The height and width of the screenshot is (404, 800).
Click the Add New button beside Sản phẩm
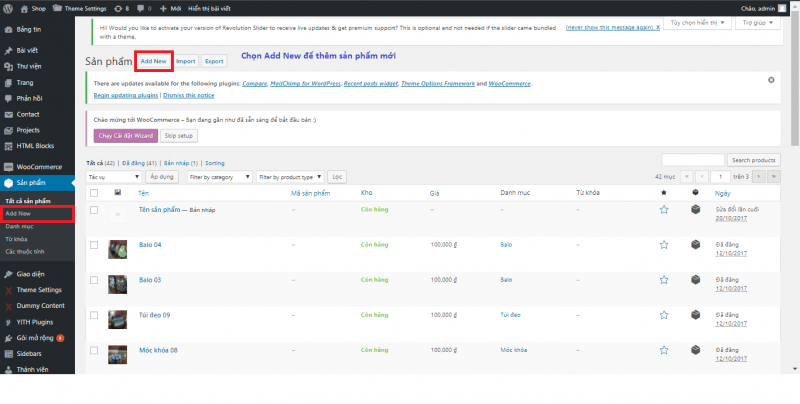[x=153, y=61]
